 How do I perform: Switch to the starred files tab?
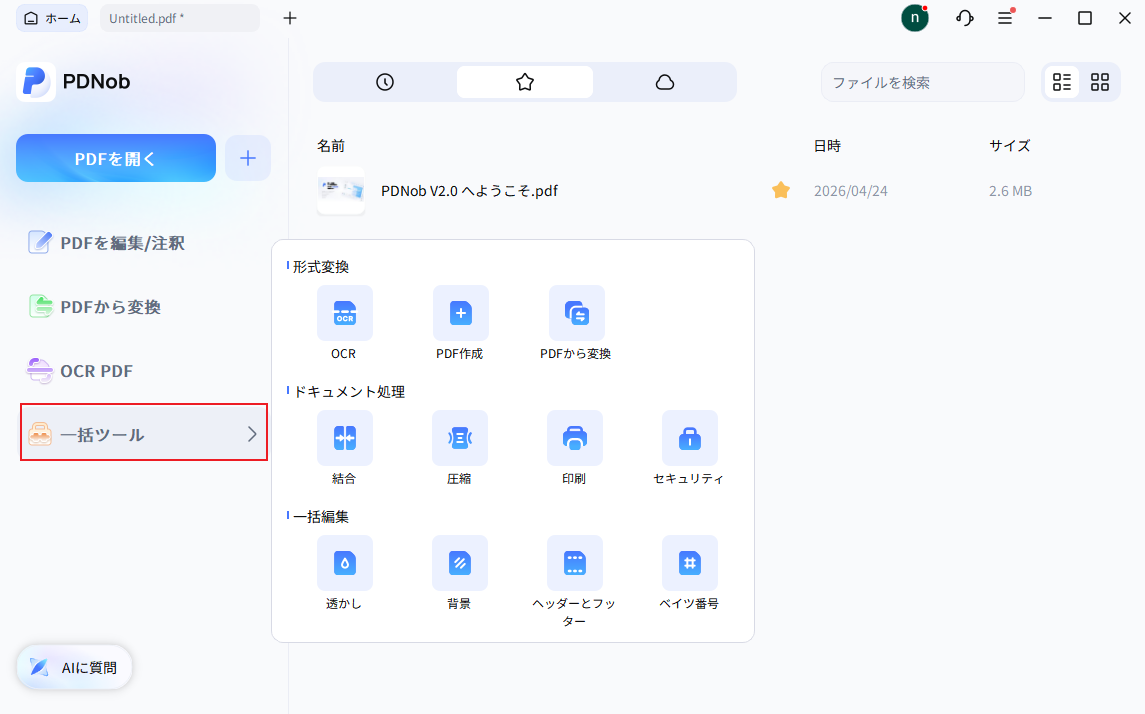click(524, 82)
